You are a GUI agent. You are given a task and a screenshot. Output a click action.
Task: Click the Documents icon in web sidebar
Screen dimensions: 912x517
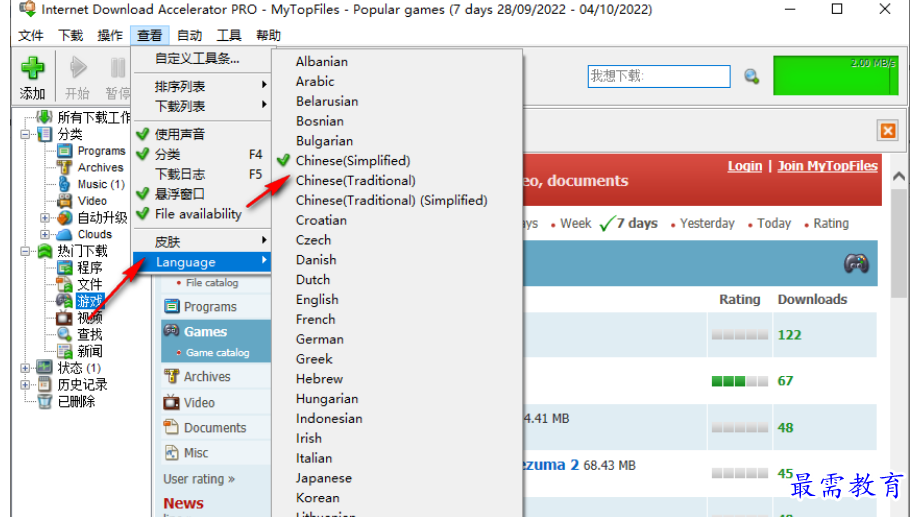pyautogui.click(x=172, y=427)
